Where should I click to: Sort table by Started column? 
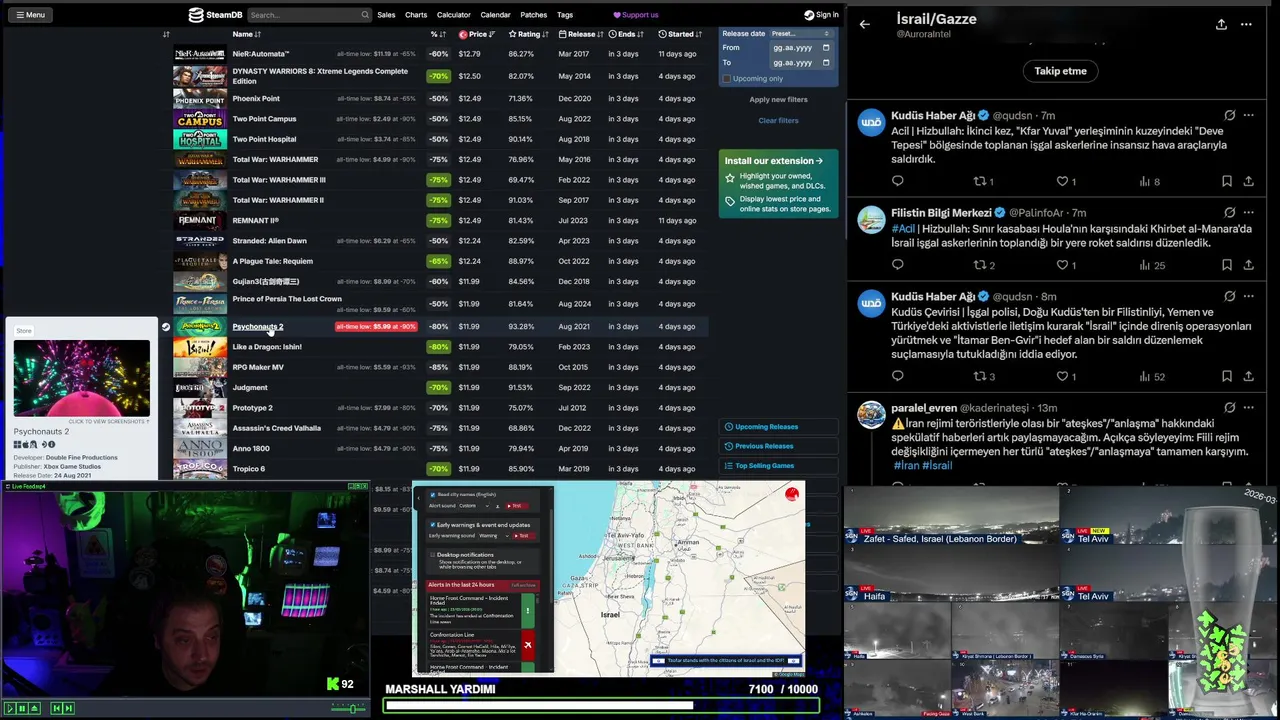point(680,34)
